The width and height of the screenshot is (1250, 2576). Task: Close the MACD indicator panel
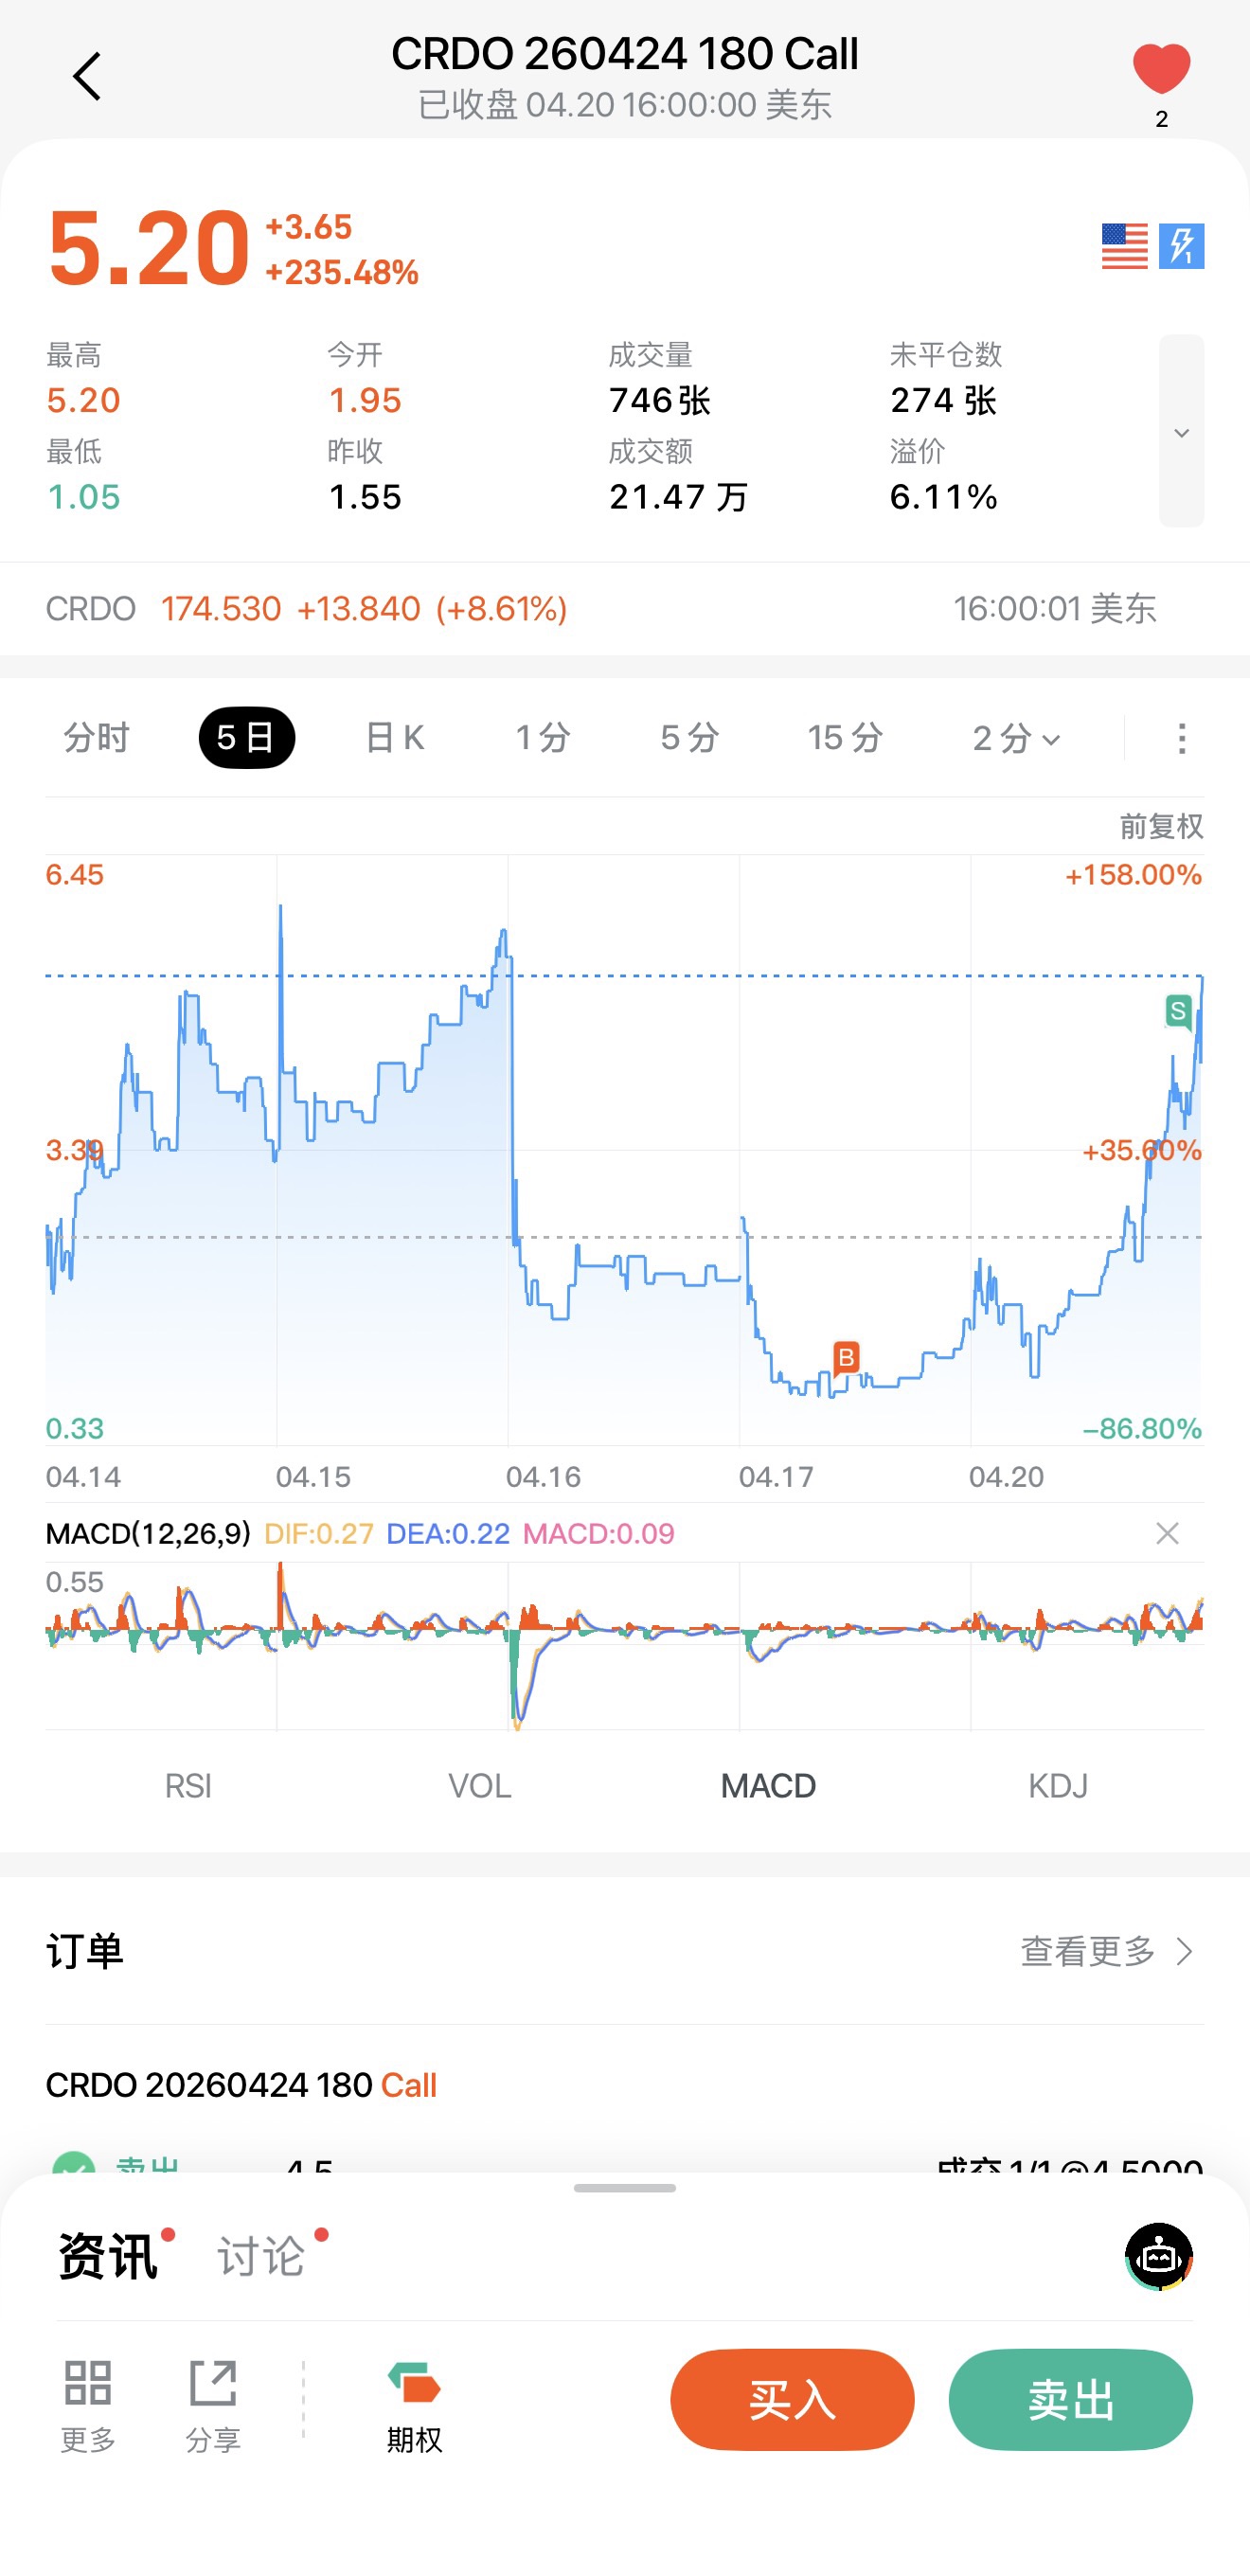(x=1167, y=1533)
